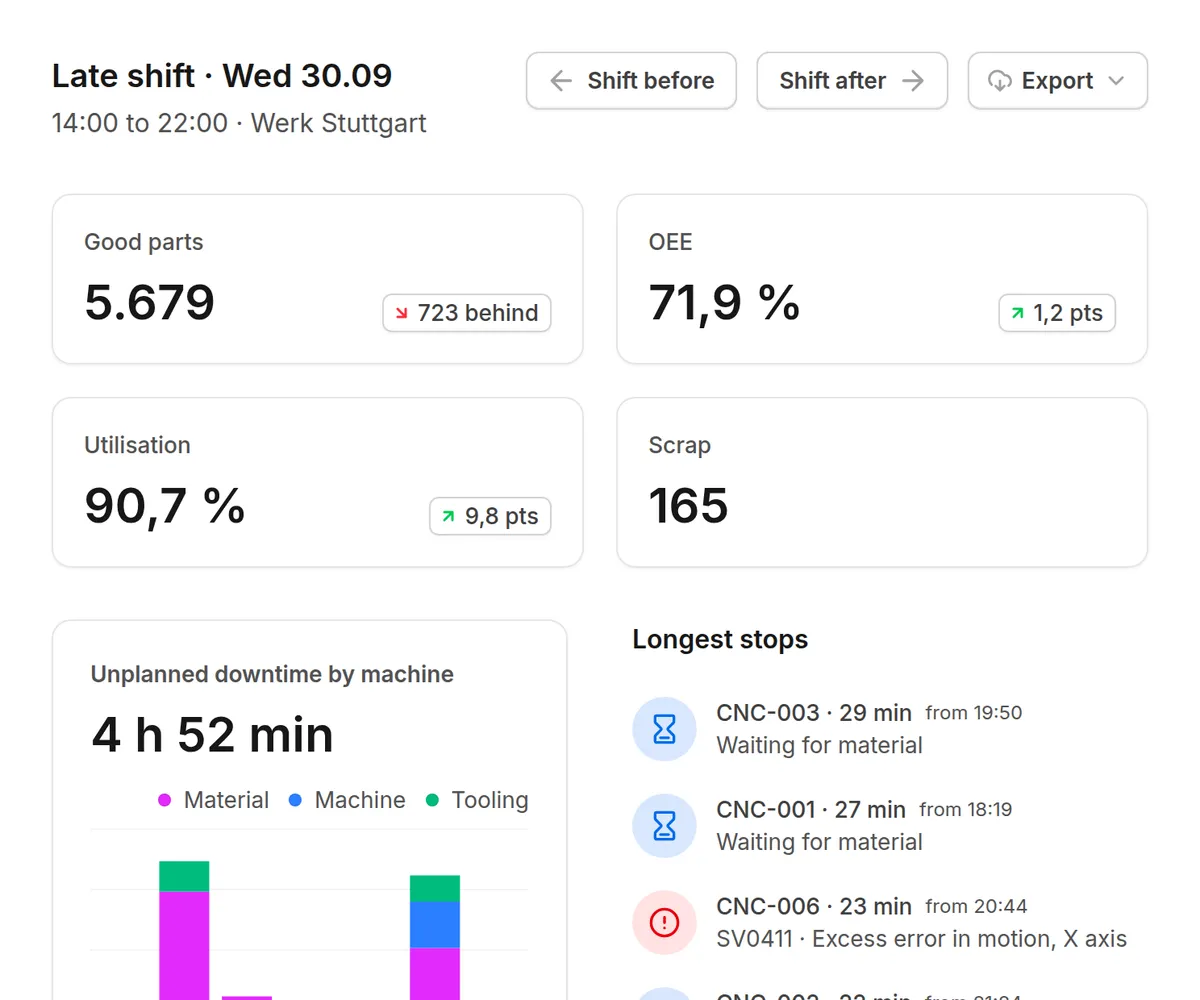Go to the Shift before button
This screenshot has width=1200, height=1000.
631,81
